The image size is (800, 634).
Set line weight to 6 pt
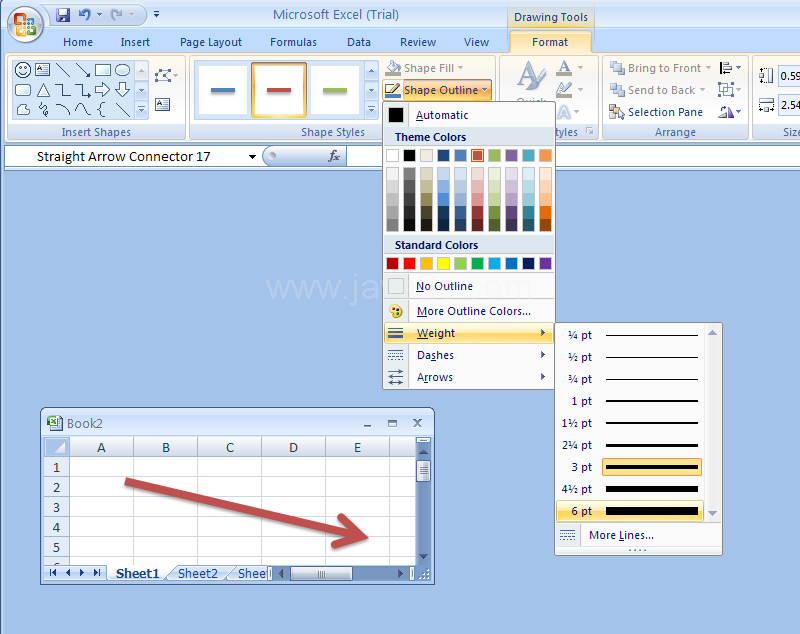(631, 511)
